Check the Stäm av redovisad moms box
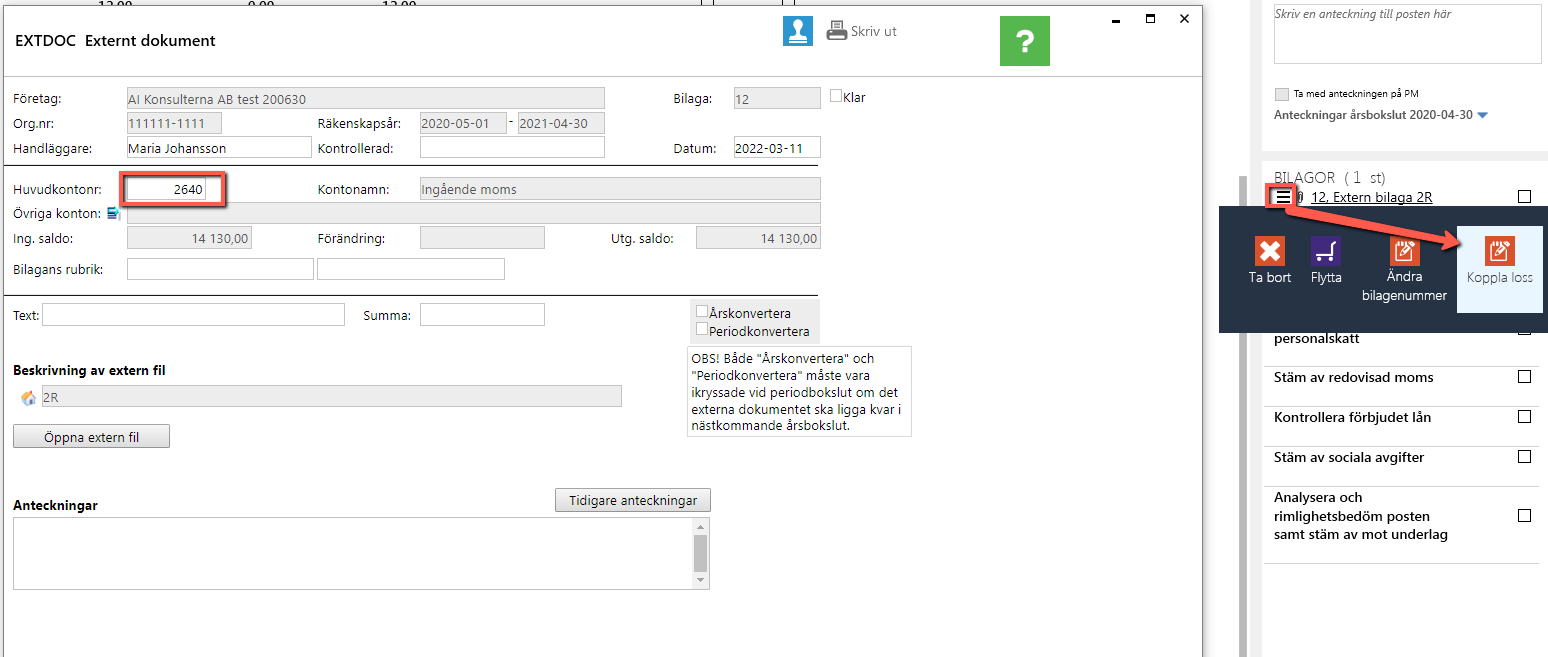The width and height of the screenshot is (1548, 657). 1524,377
